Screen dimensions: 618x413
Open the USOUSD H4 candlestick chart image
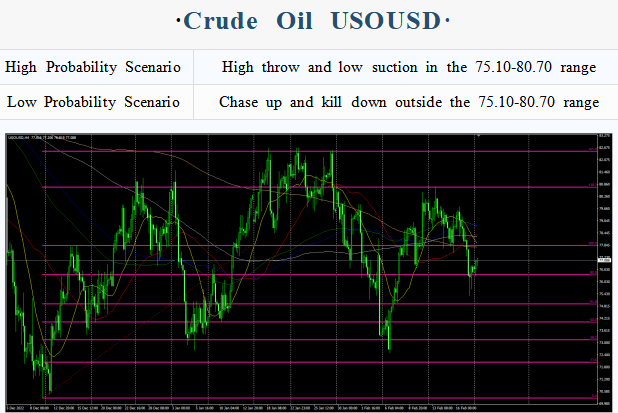click(309, 273)
